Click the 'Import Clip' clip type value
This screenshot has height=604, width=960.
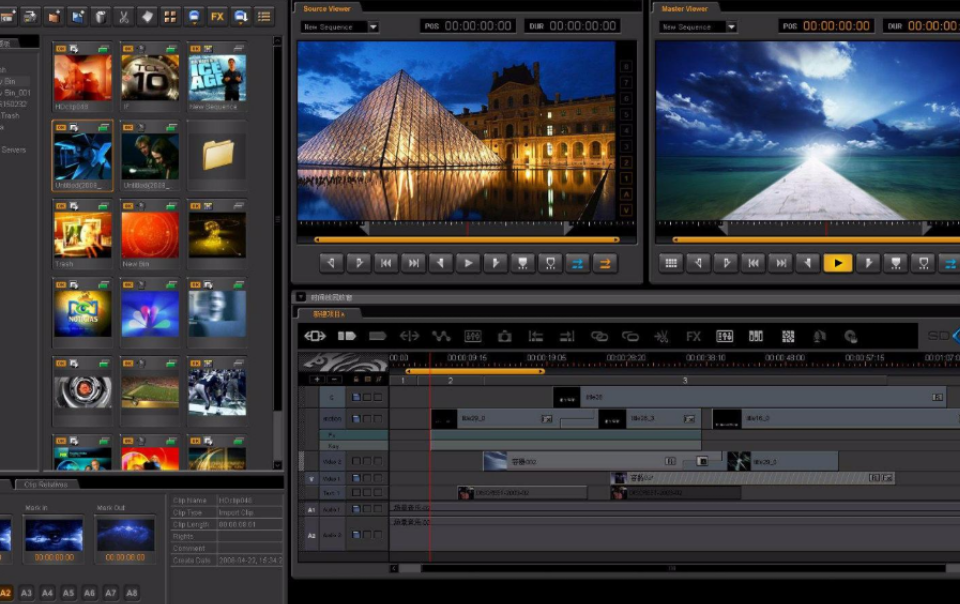236,512
